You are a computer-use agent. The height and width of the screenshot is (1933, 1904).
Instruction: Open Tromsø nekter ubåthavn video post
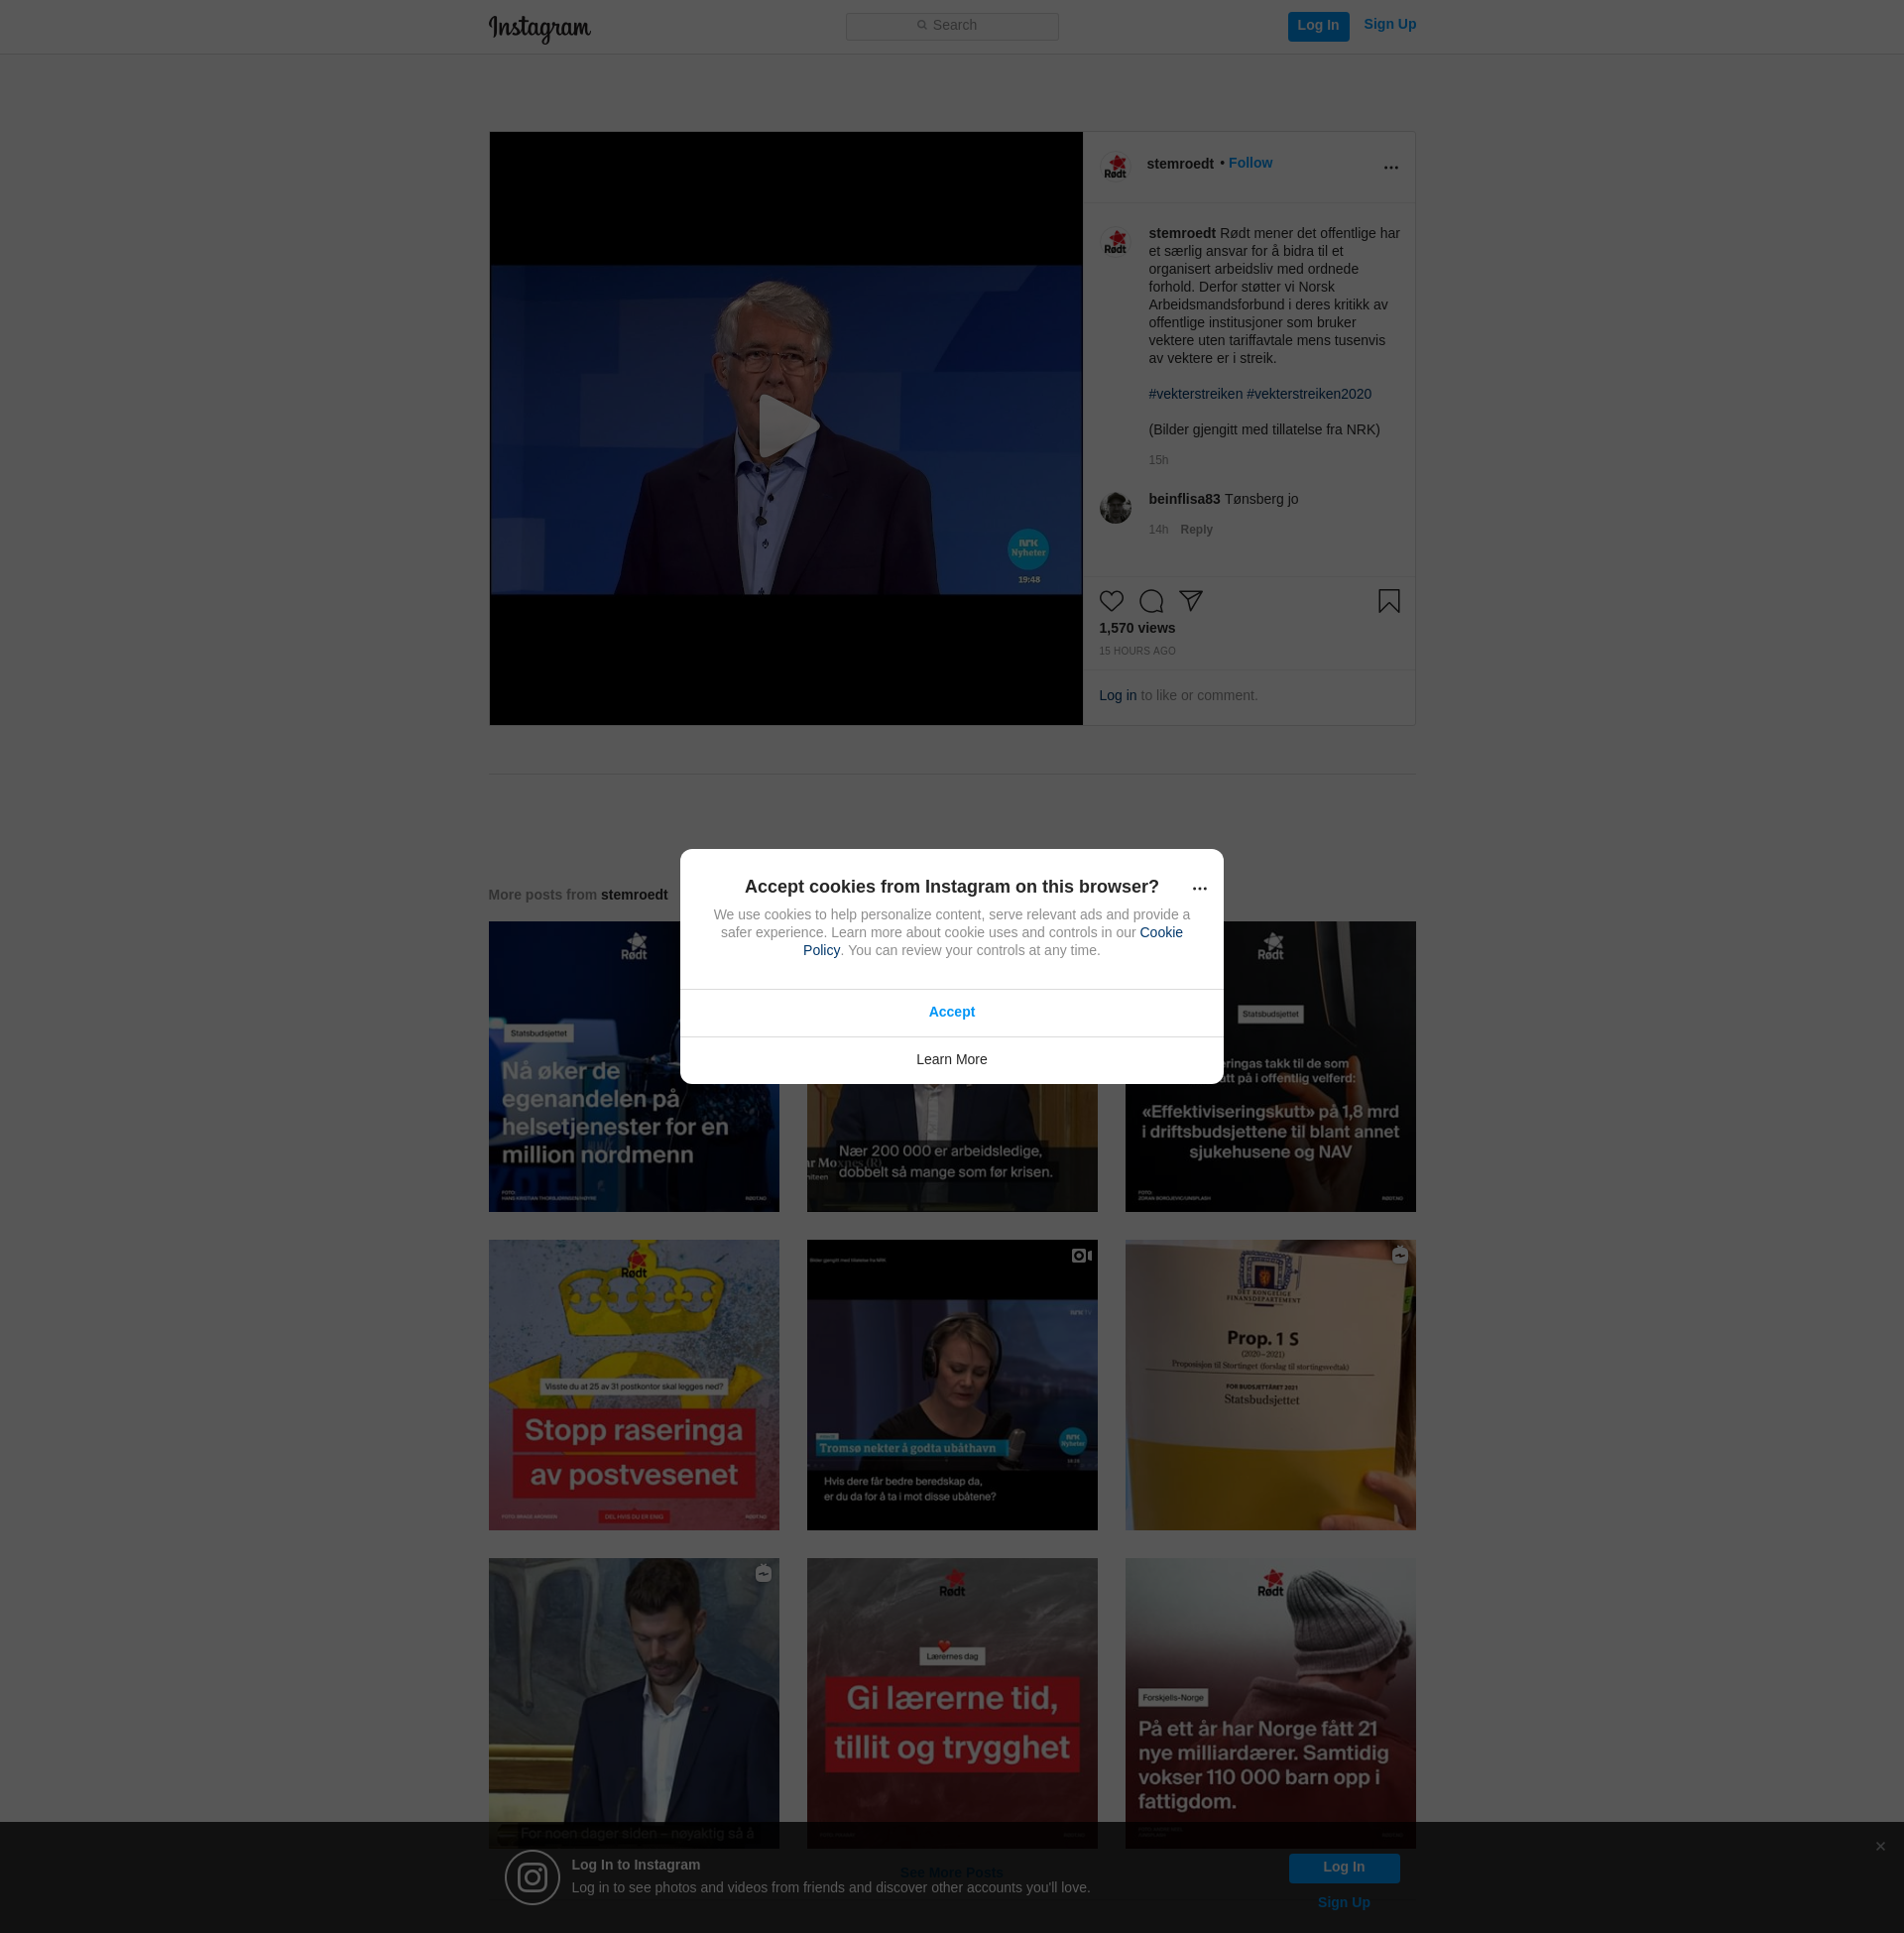tap(952, 1385)
